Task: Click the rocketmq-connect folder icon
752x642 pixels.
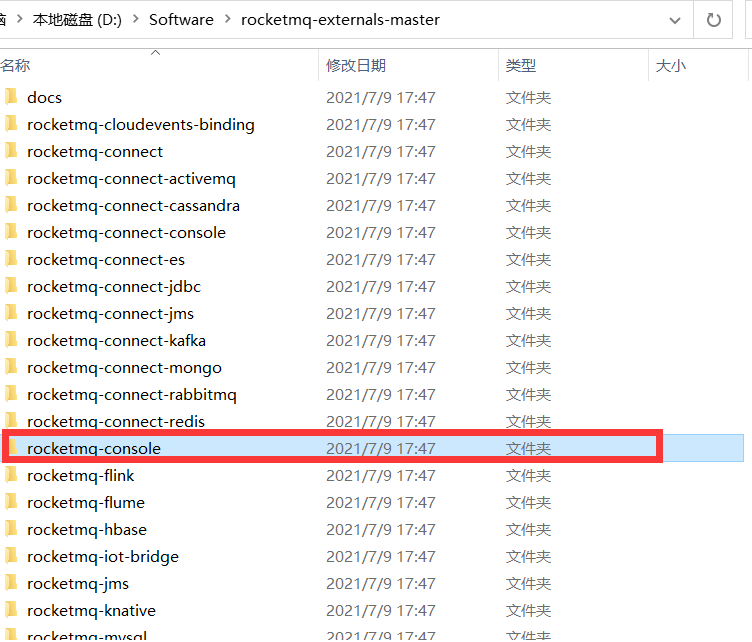Action: (11, 151)
